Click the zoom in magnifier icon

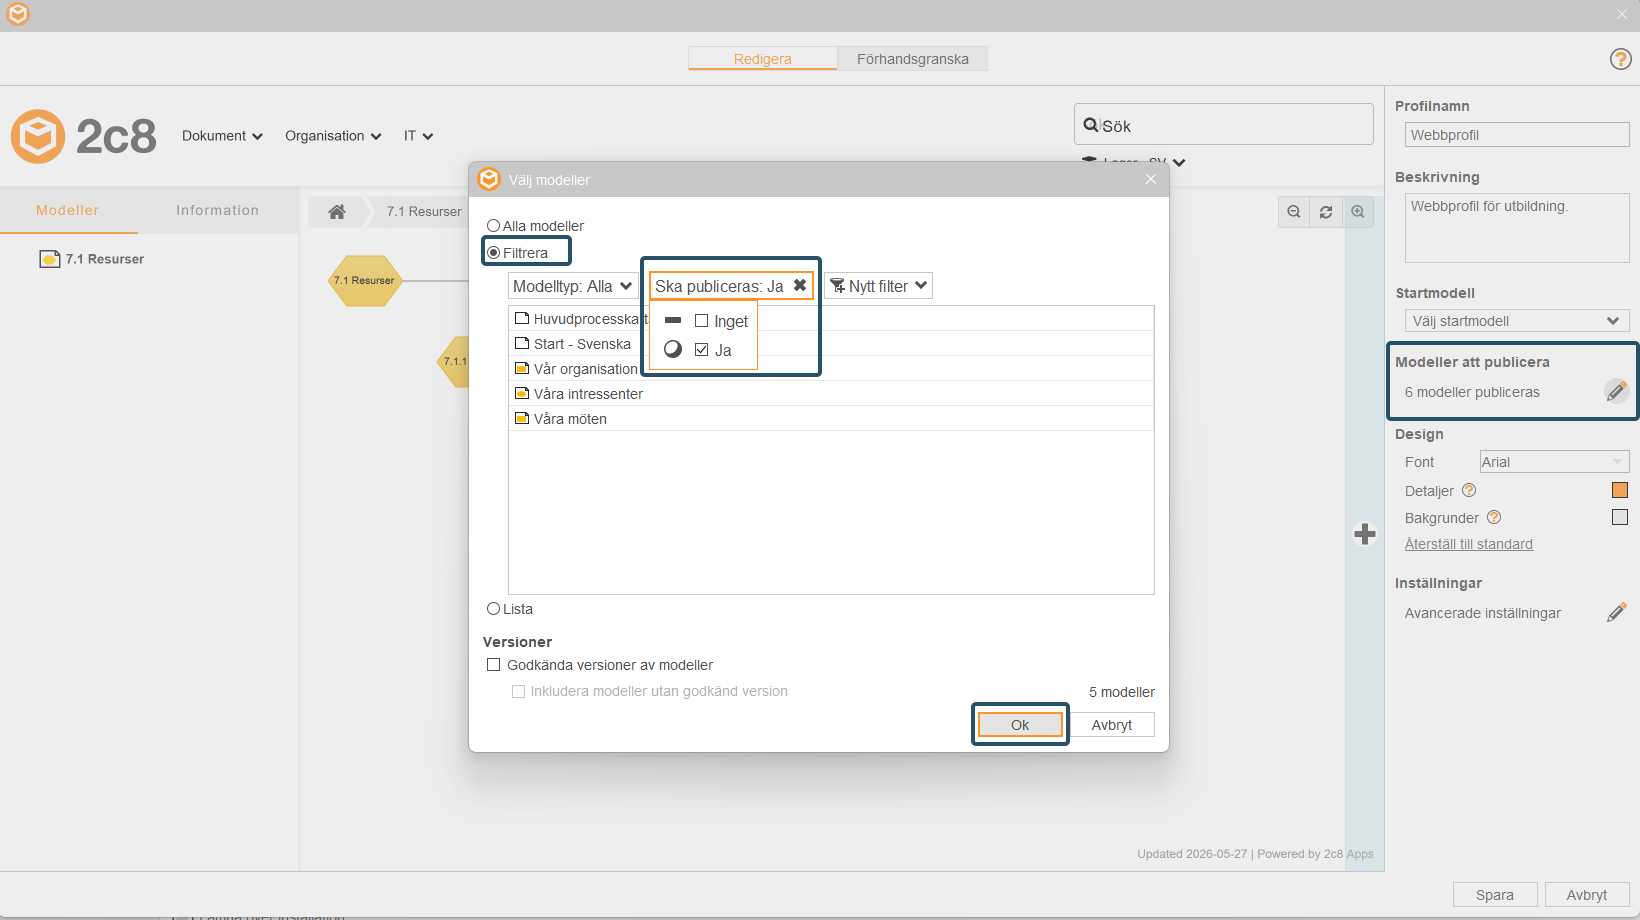(1358, 212)
